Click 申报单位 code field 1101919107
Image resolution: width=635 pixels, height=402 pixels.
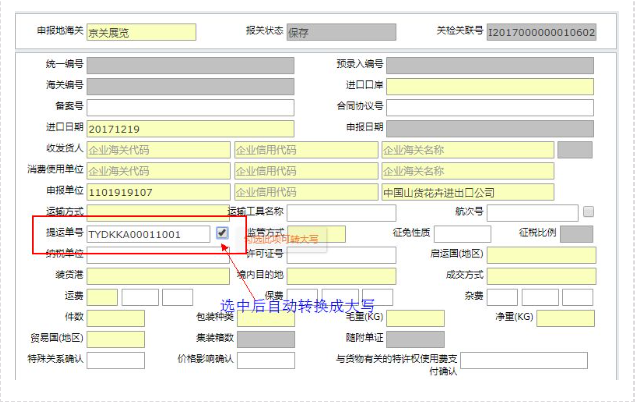158,192
